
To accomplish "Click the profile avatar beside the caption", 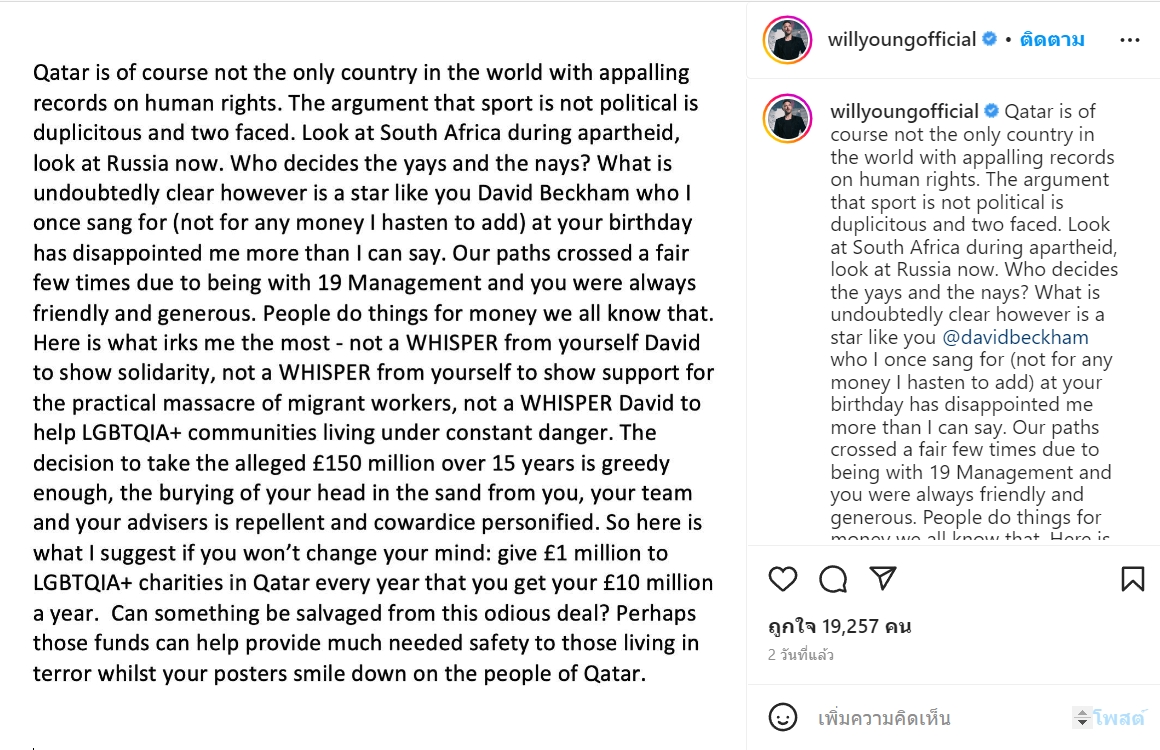I will point(787,118).
